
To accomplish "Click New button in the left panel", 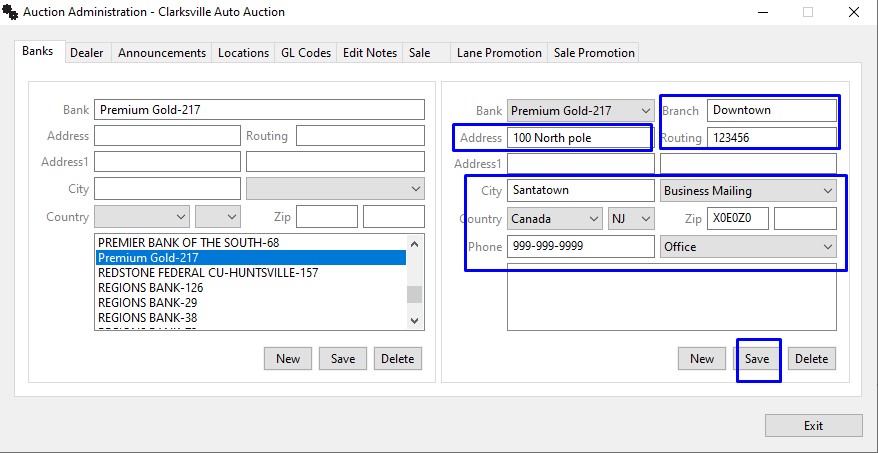I will (x=288, y=359).
